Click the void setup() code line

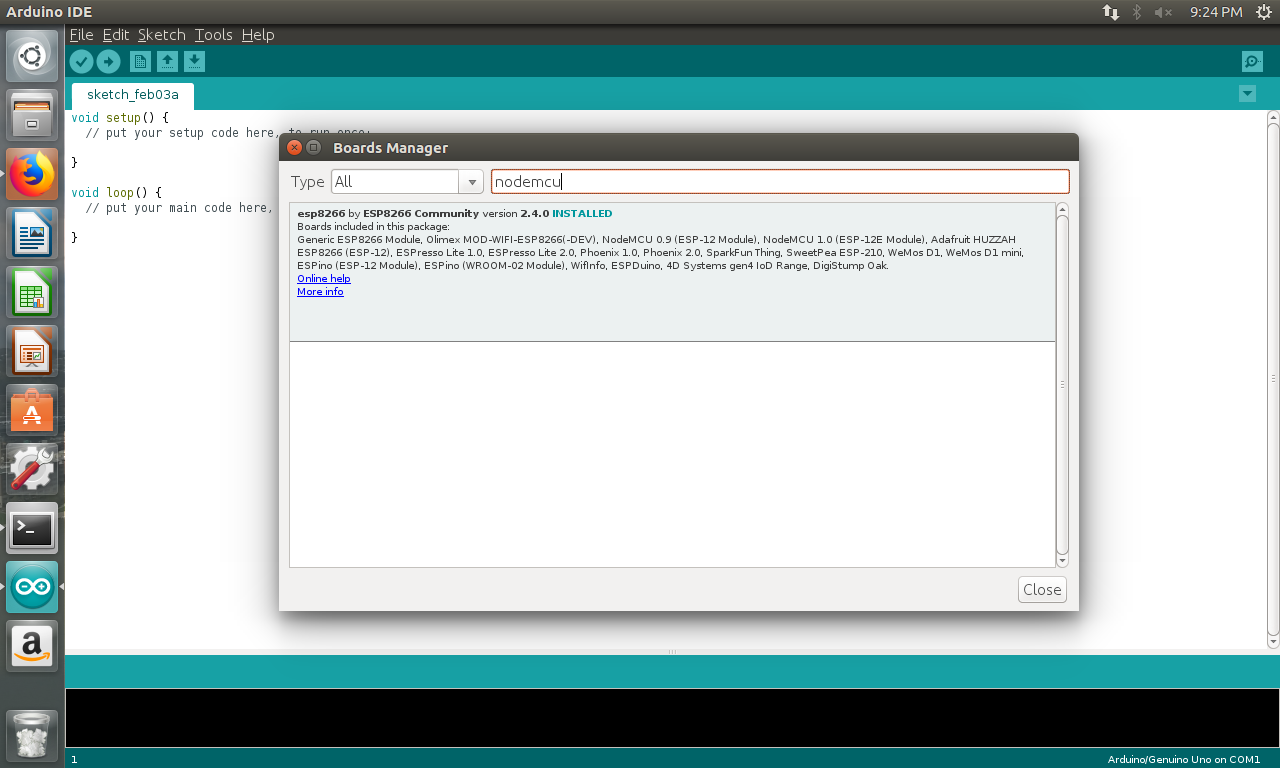tap(119, 117)
